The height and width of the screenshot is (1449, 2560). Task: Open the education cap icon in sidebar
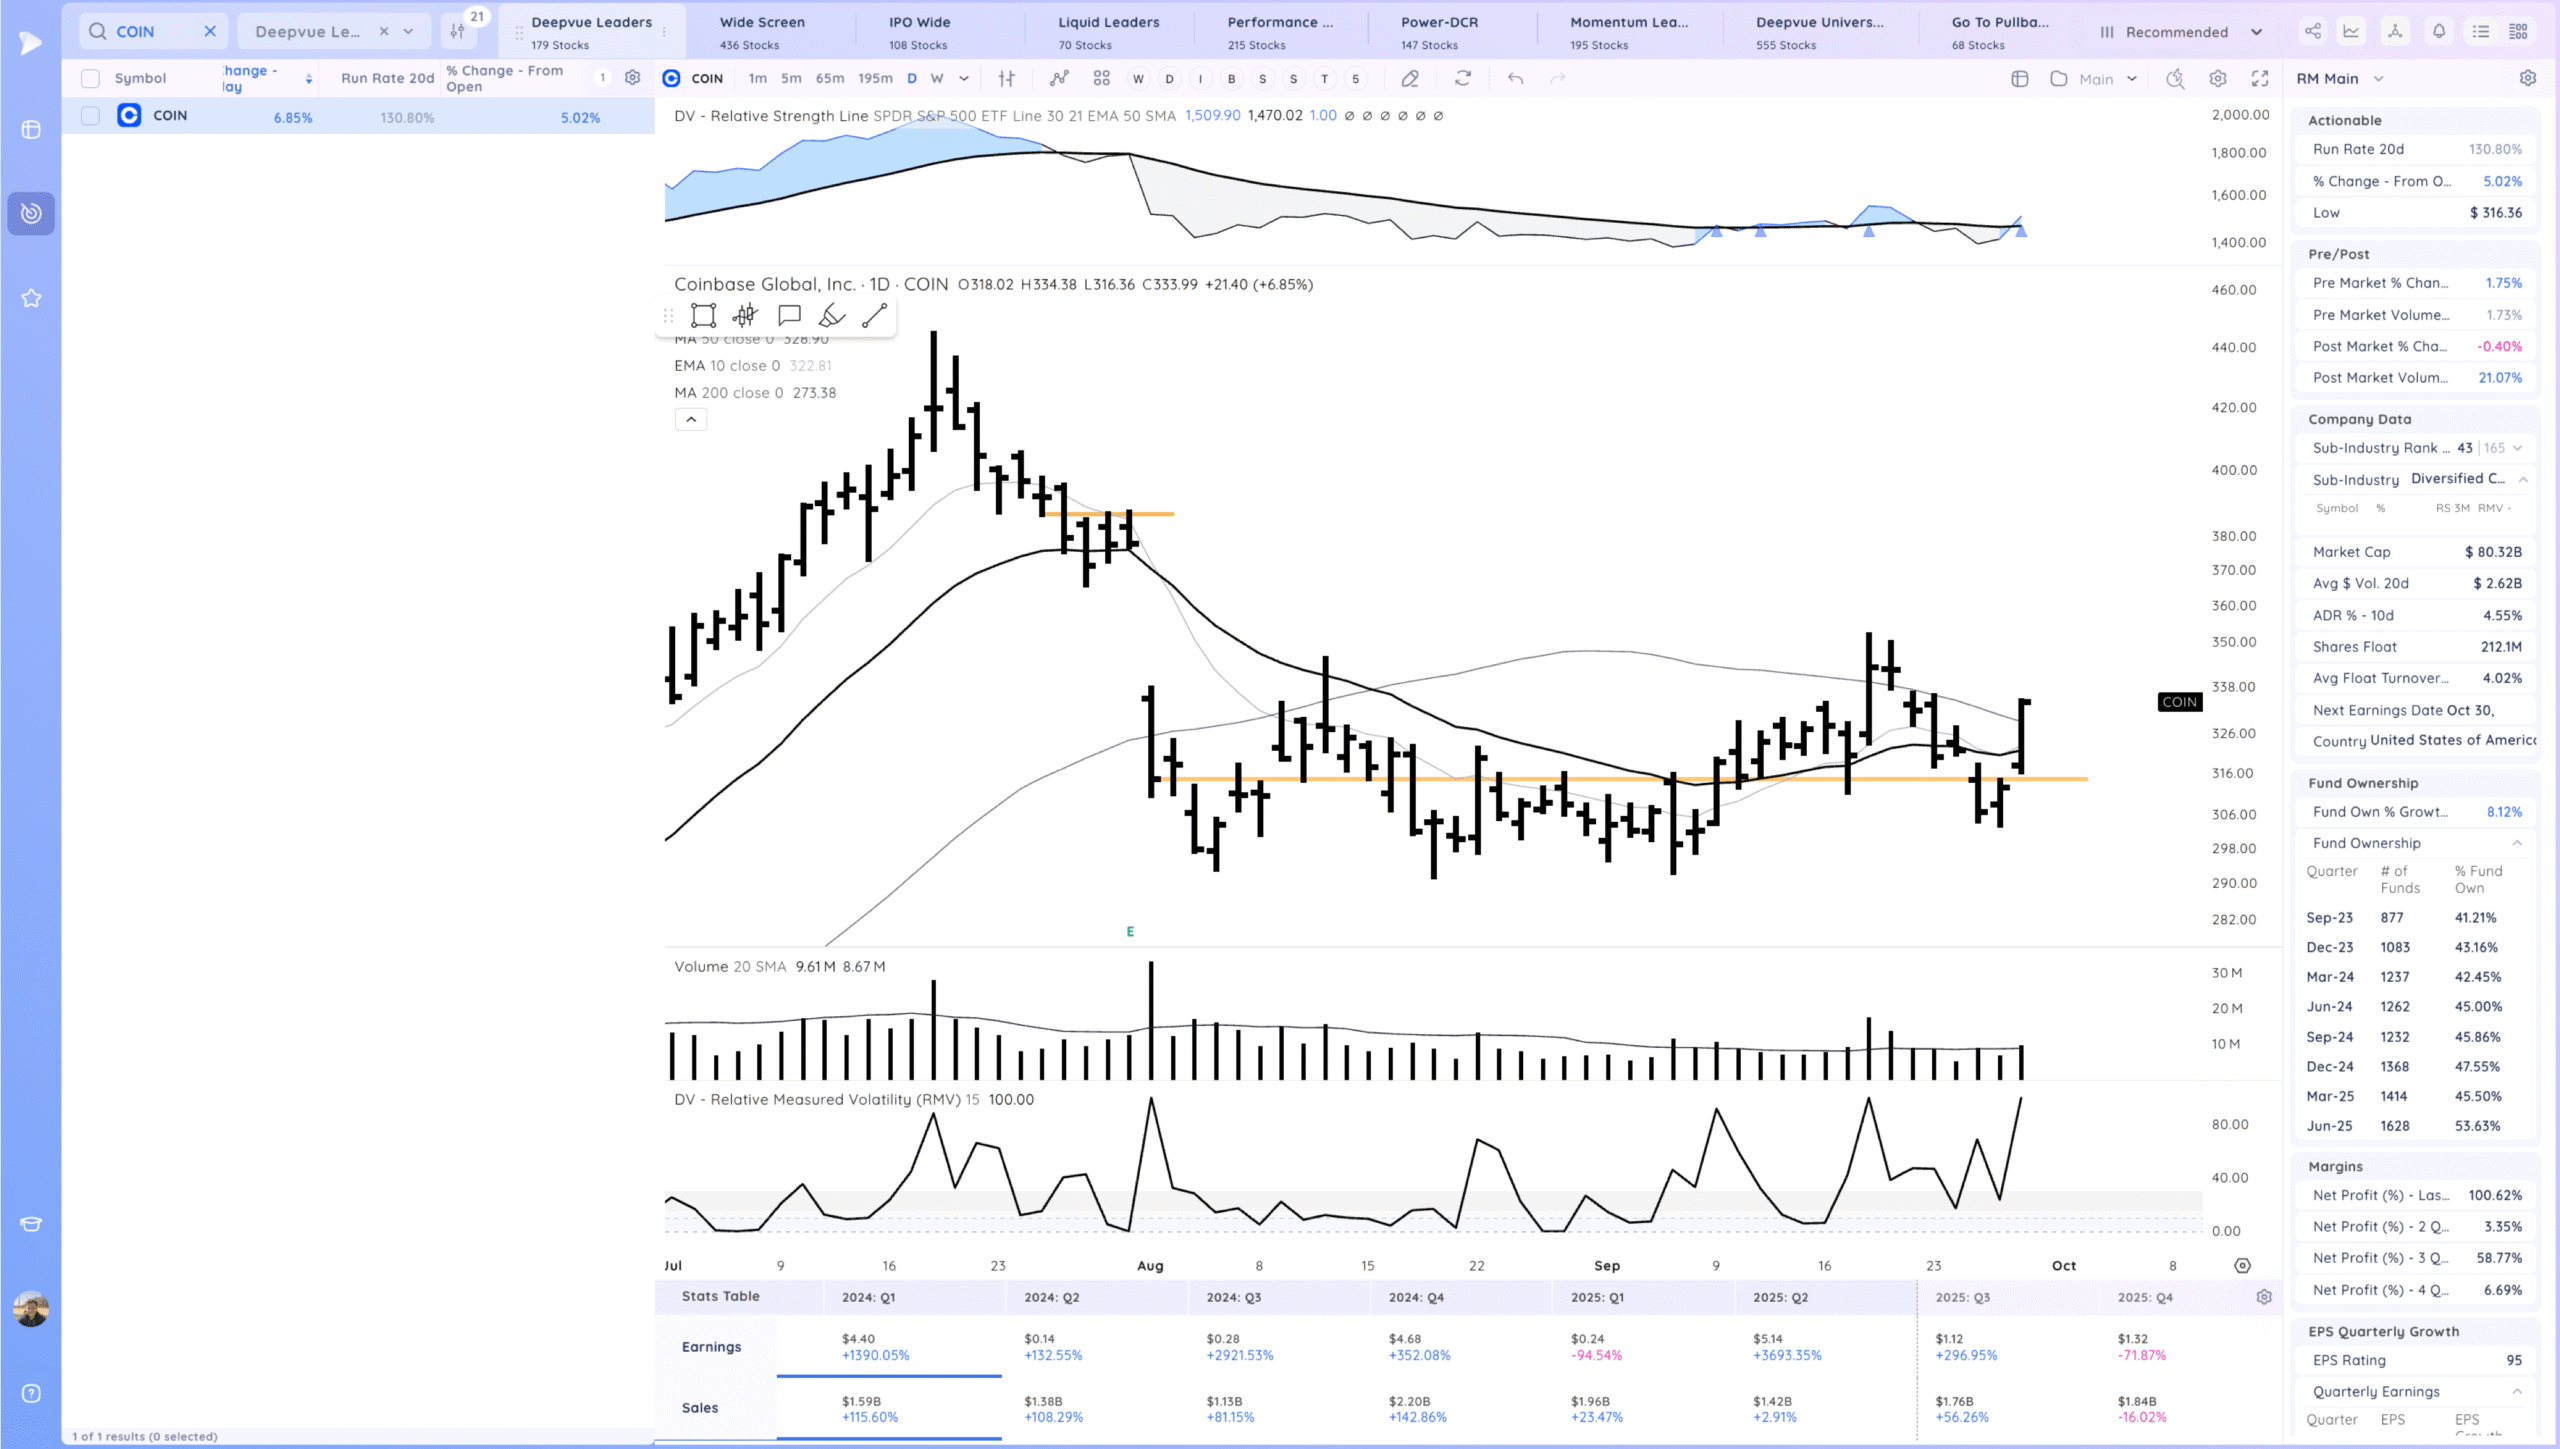(x=31, y=1224)
